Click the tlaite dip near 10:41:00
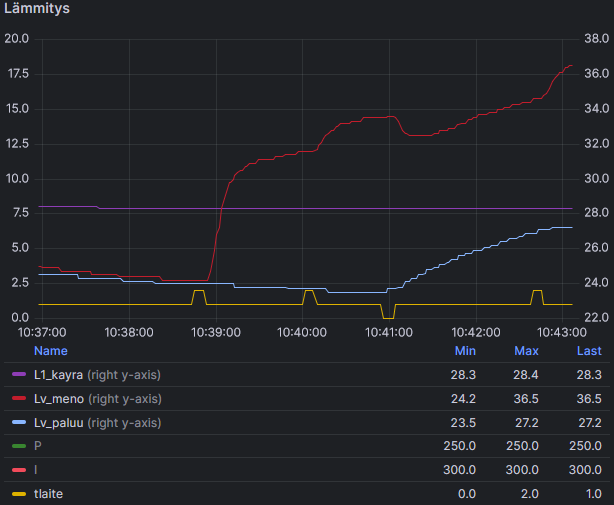 click(389, 316)
